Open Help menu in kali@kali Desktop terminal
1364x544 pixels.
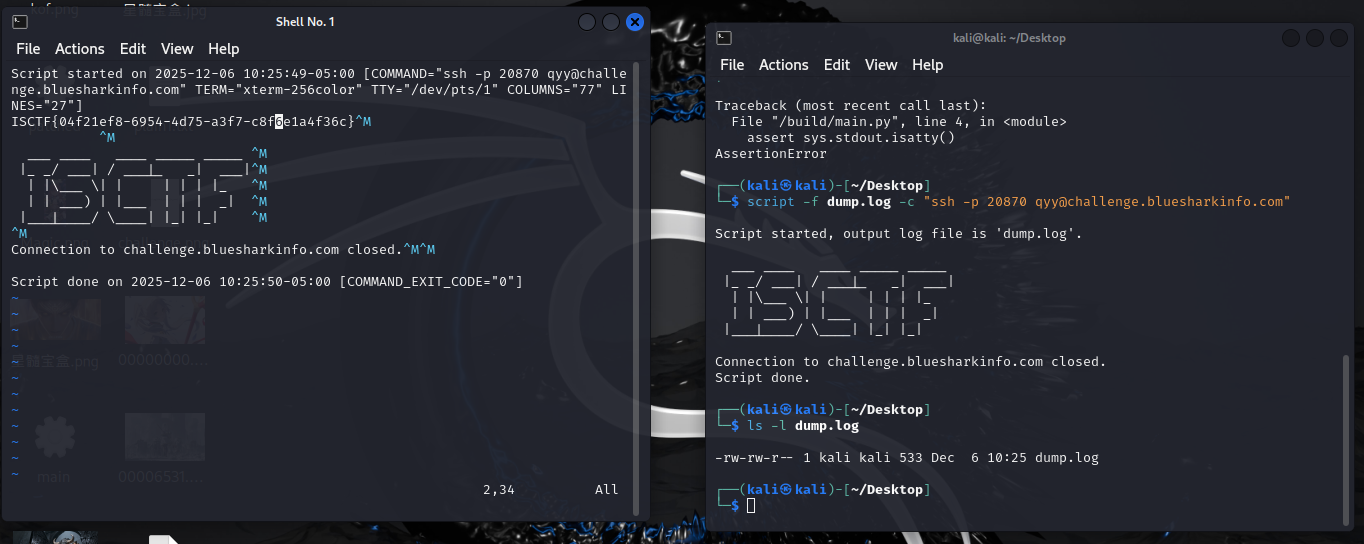point(928,65)
